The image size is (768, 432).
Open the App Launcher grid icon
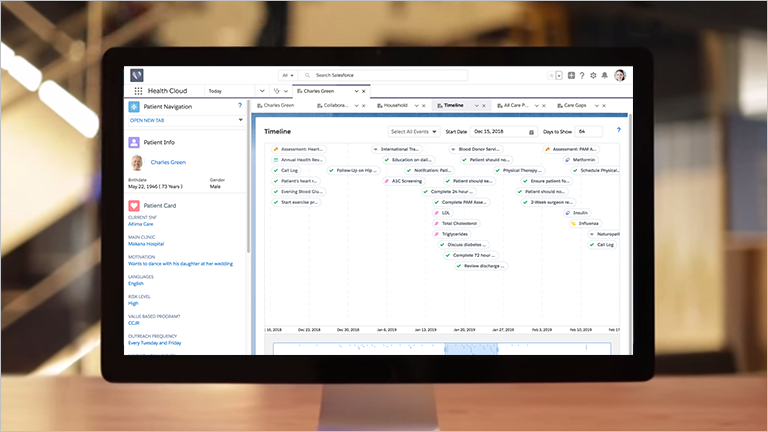pos(137,91)
